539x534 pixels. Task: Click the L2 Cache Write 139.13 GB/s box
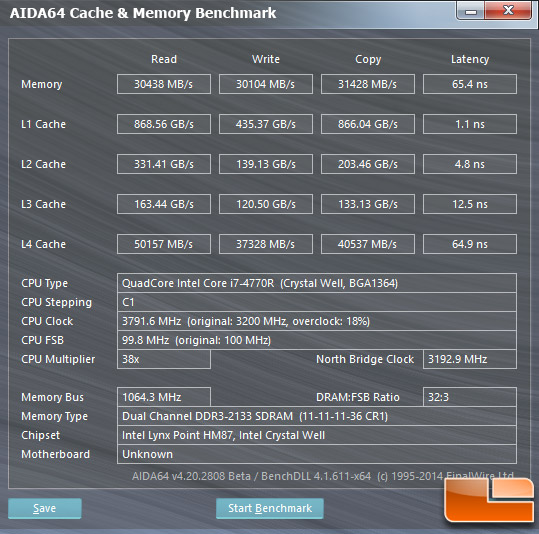266,164
